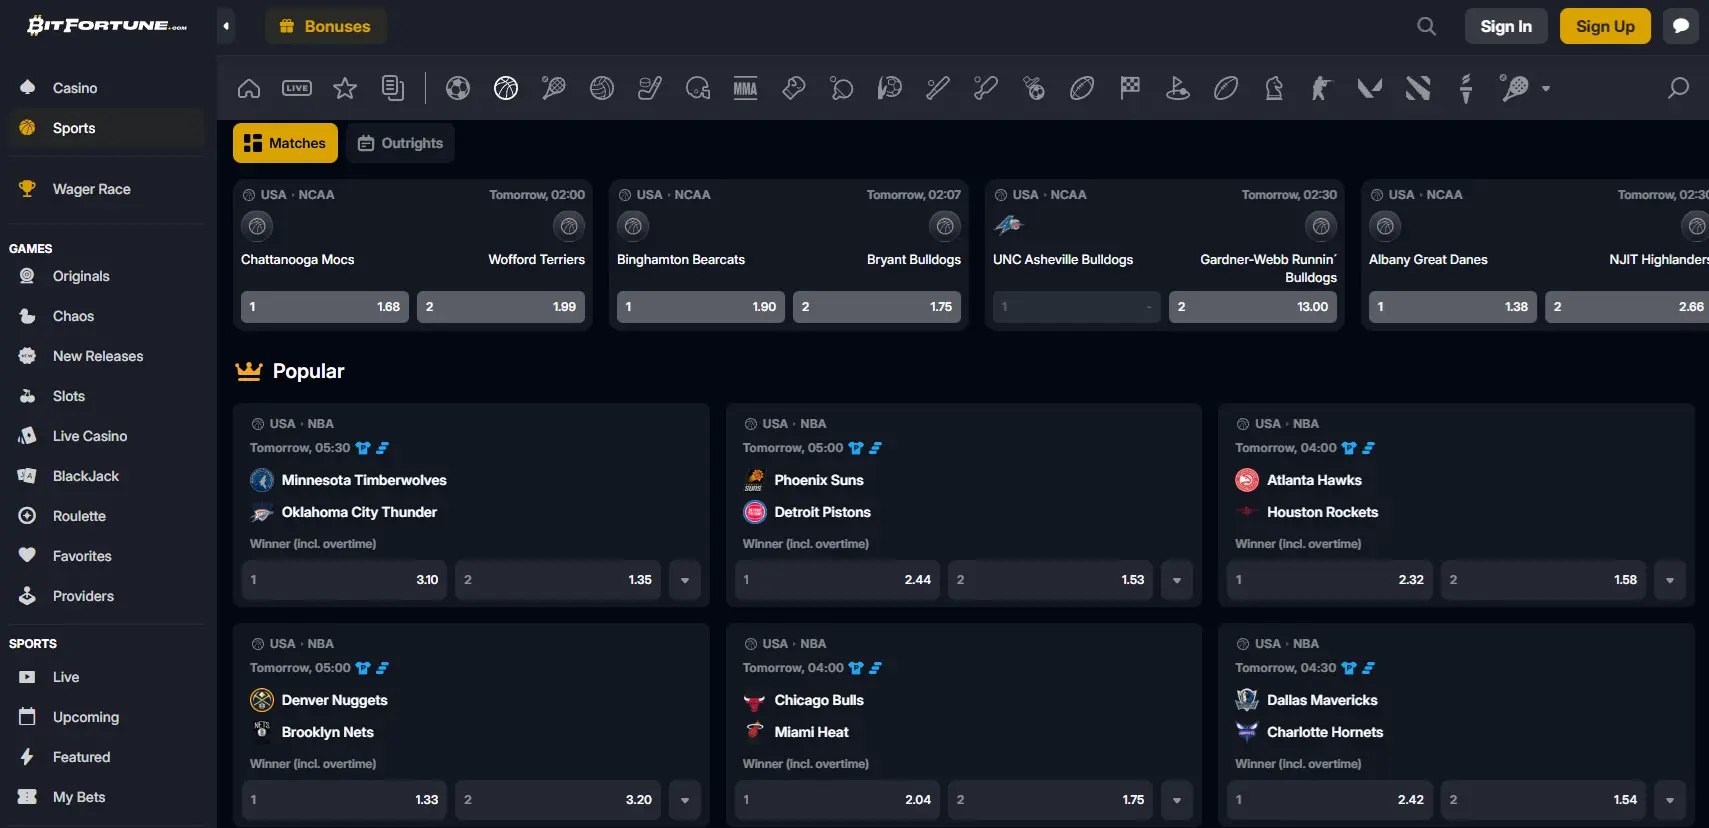Expand more markets for Timberwolves vs Thunder
1709x828 pixels.
(685, 580)
